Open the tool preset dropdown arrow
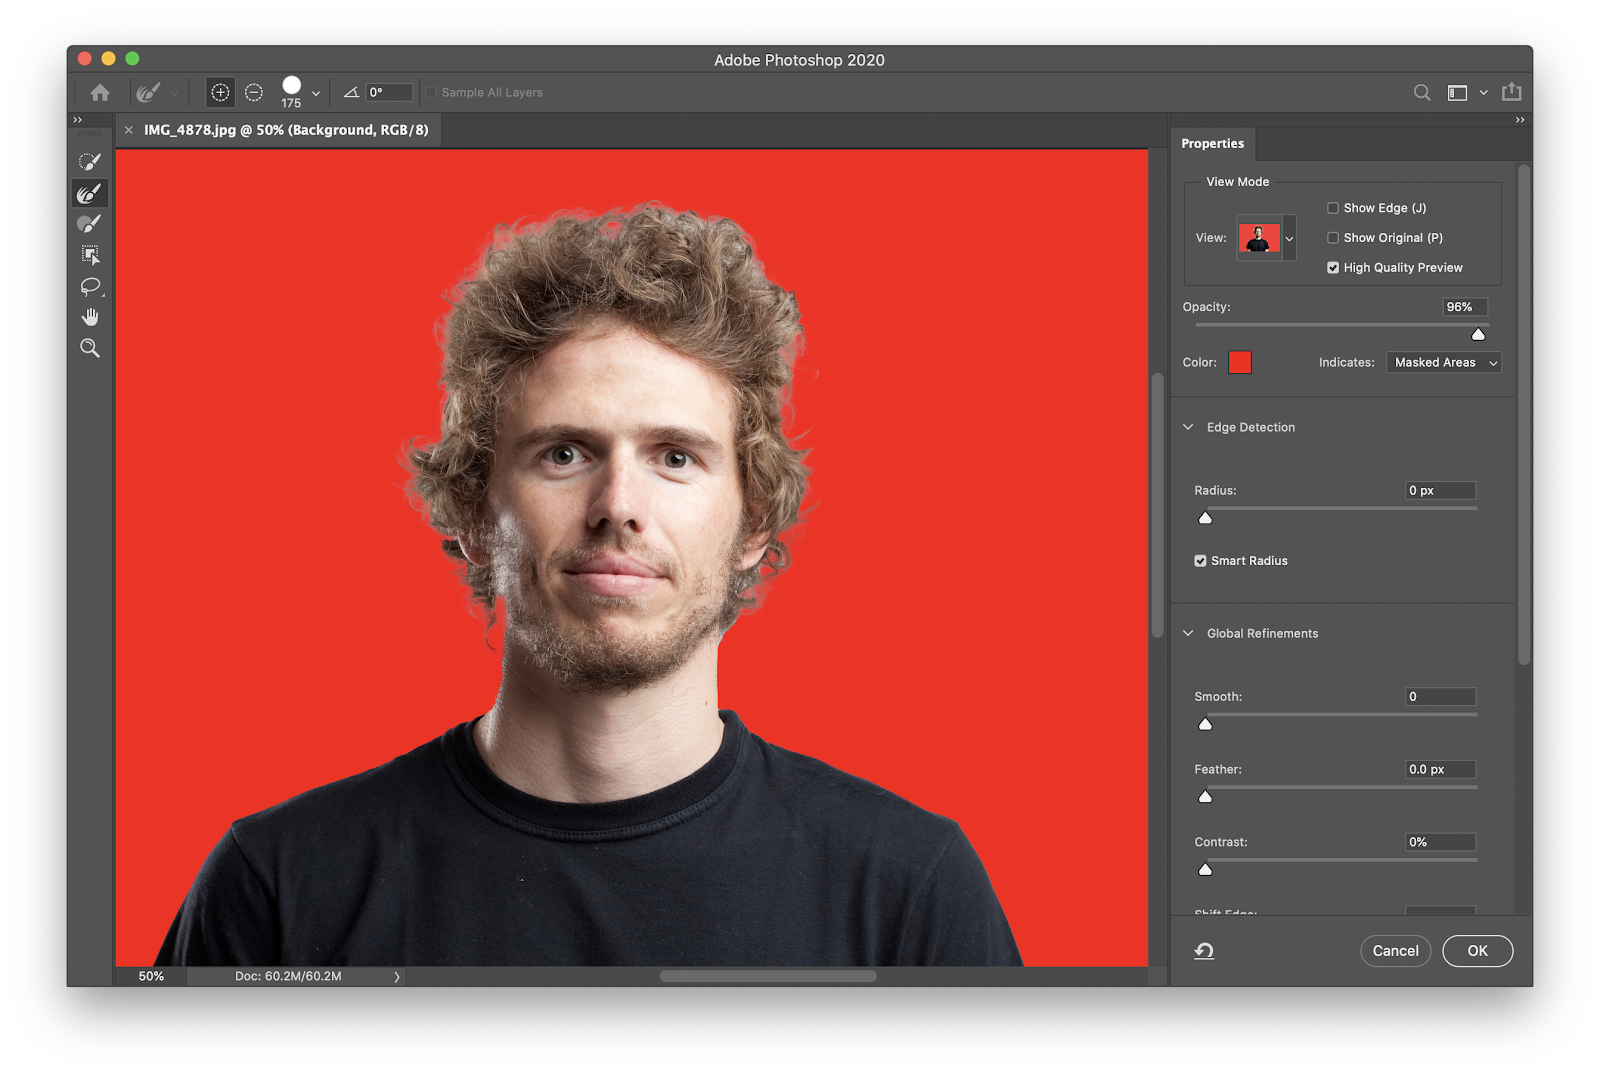Image resolution: width=1600 pixels, height=1075 pixels. 174,94
